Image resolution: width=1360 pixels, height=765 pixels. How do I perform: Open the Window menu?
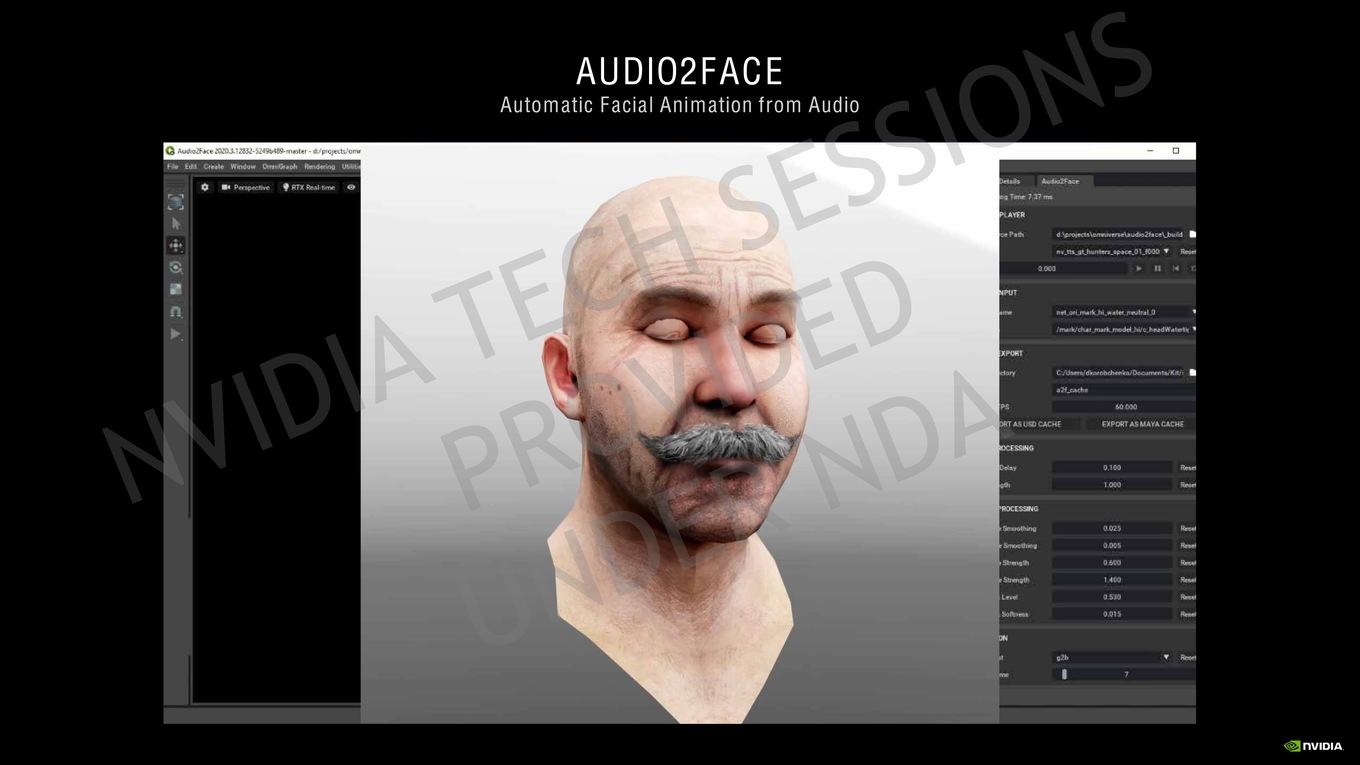(x=243, y=167)
